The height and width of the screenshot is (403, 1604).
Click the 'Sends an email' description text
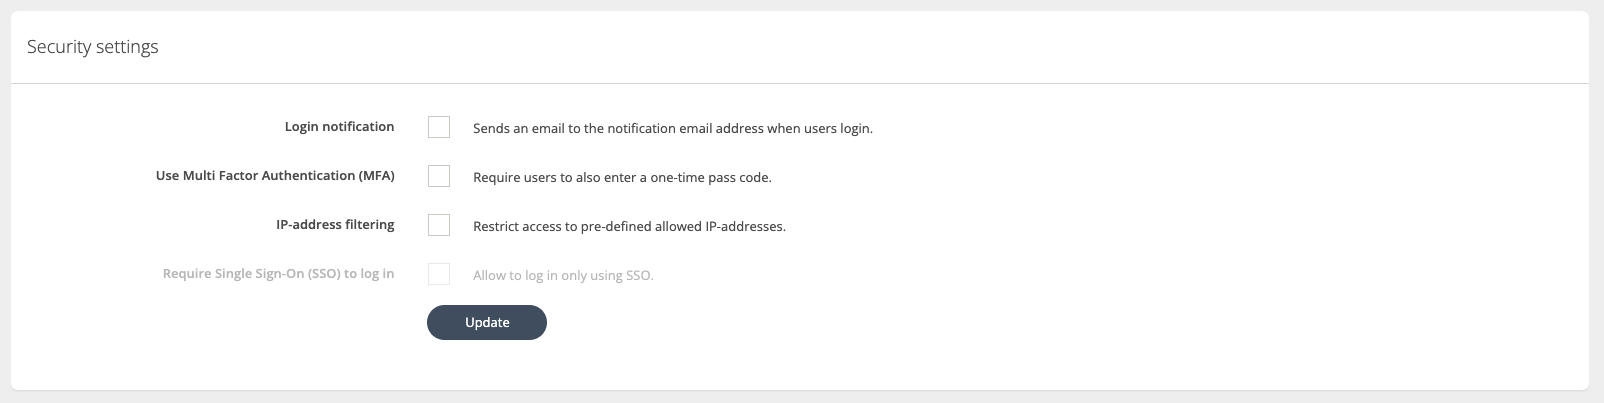click(x=672, y=129)
